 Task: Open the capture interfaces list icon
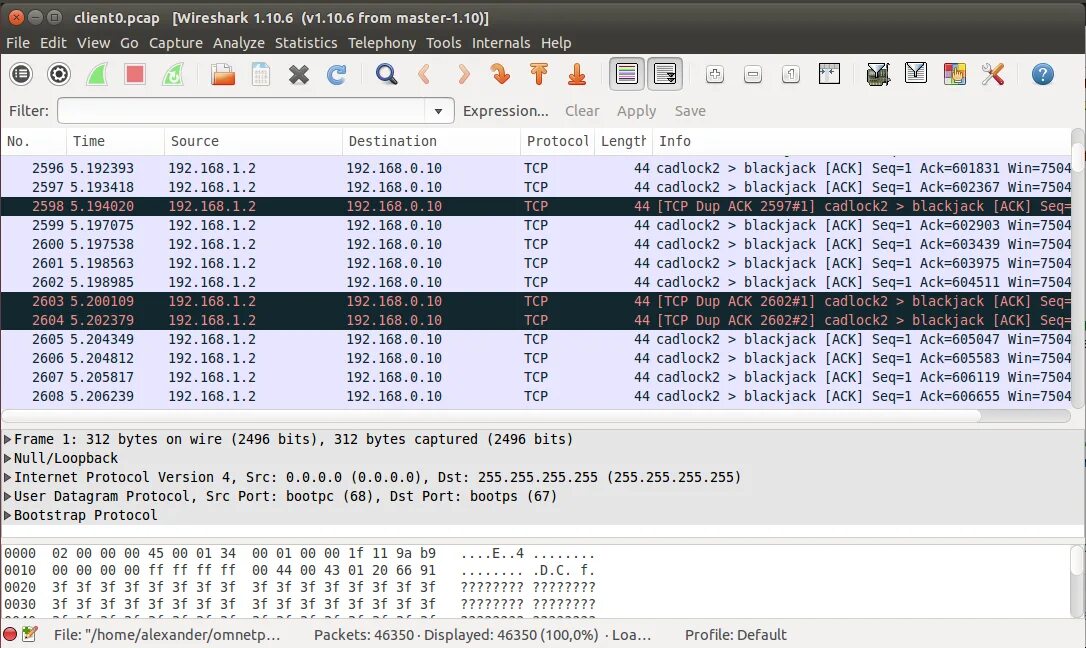click(x=21, y=74)
